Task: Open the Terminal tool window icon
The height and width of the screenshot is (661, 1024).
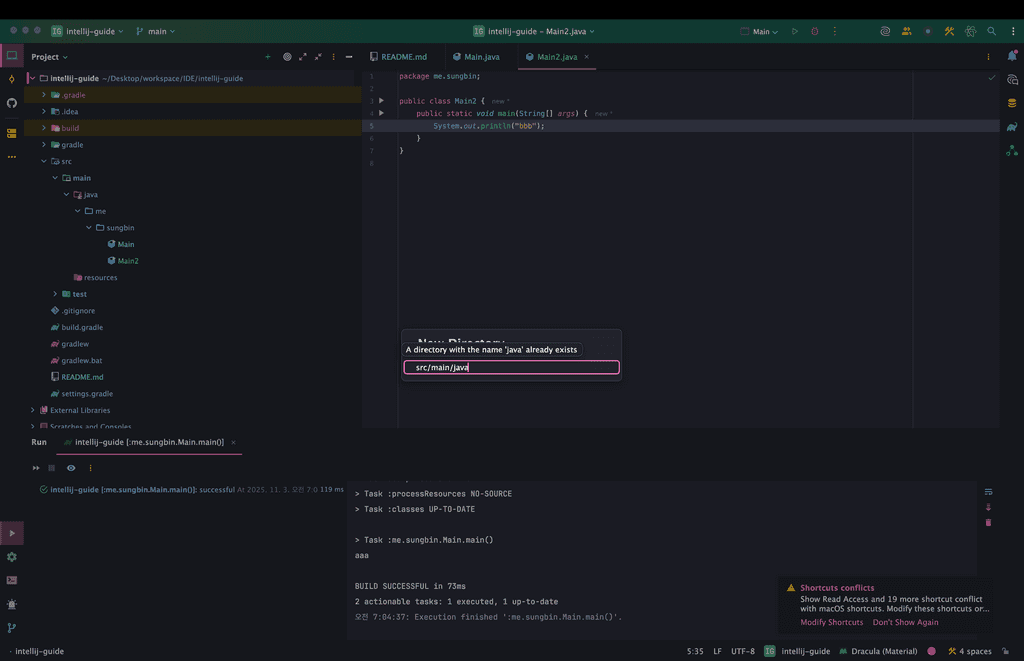Action: [12, 580]
